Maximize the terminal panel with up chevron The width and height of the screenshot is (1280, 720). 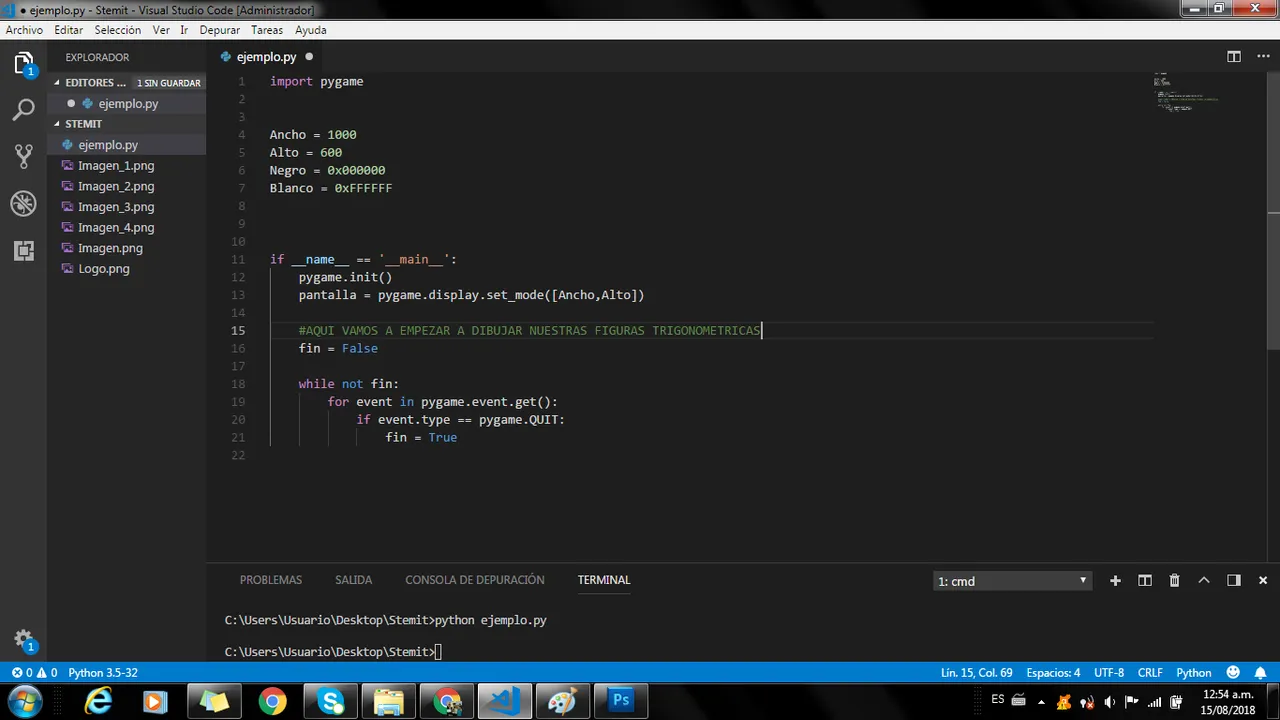coord(1204,580)
